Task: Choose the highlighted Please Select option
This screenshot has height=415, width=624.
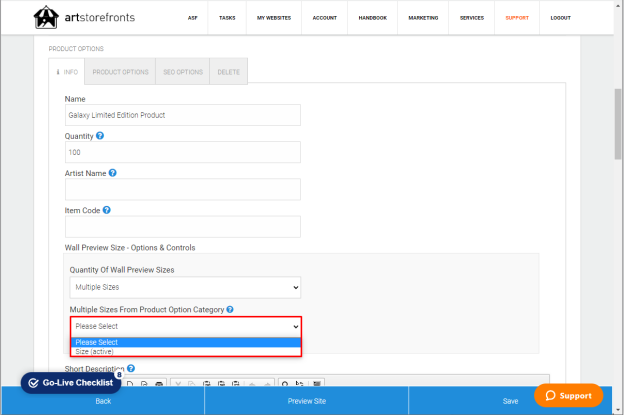Action: (186, 342)
